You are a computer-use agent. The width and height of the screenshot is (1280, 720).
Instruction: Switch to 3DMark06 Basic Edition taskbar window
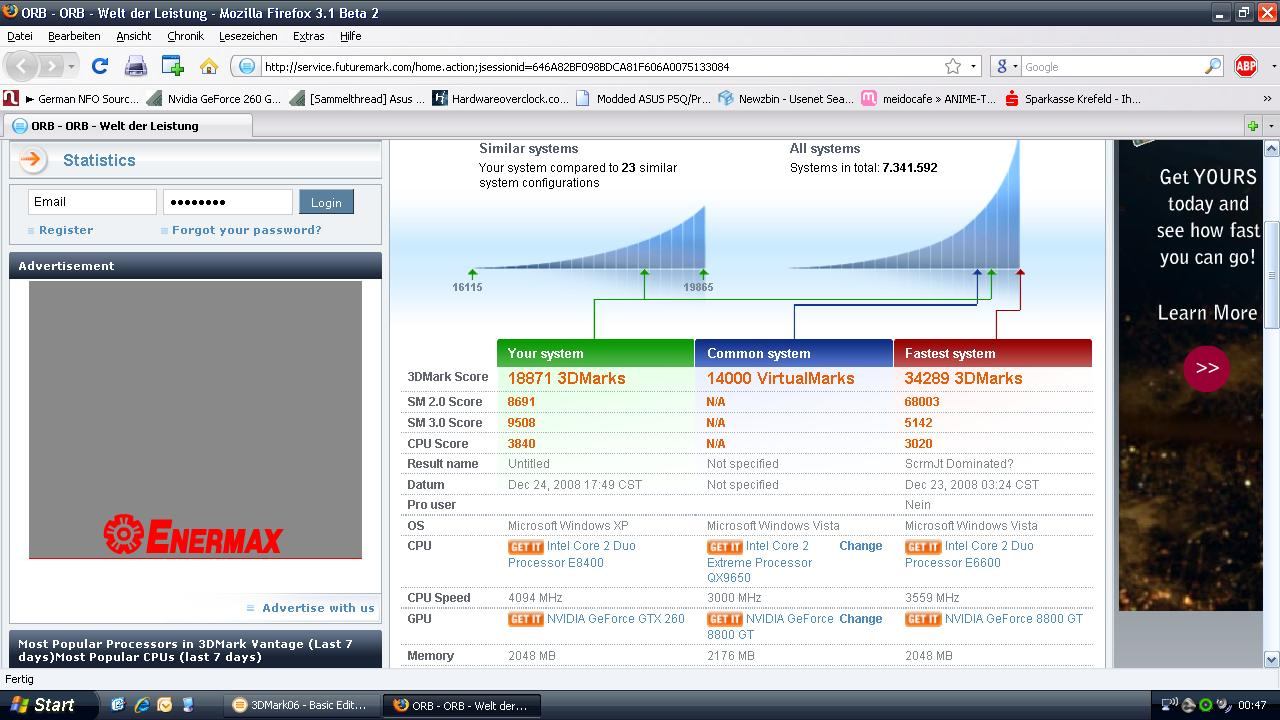point(303,705)
